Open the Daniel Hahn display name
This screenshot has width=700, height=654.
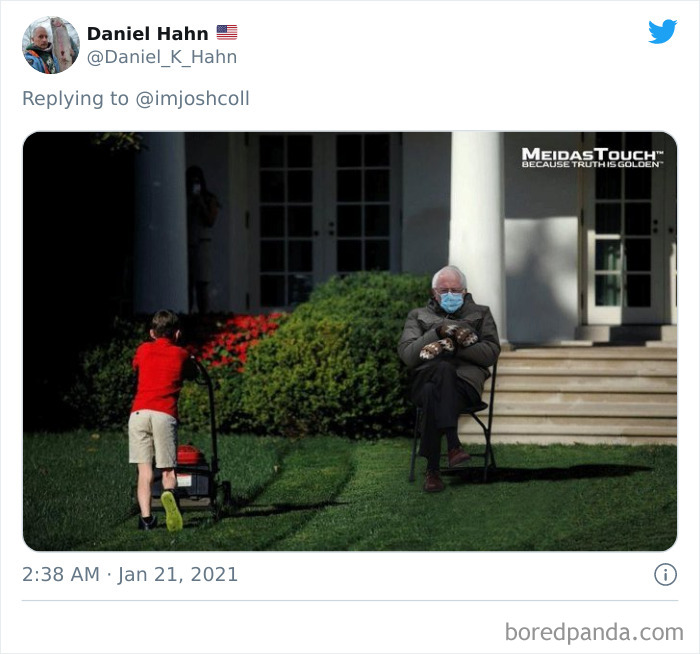(x=147, y=33)
